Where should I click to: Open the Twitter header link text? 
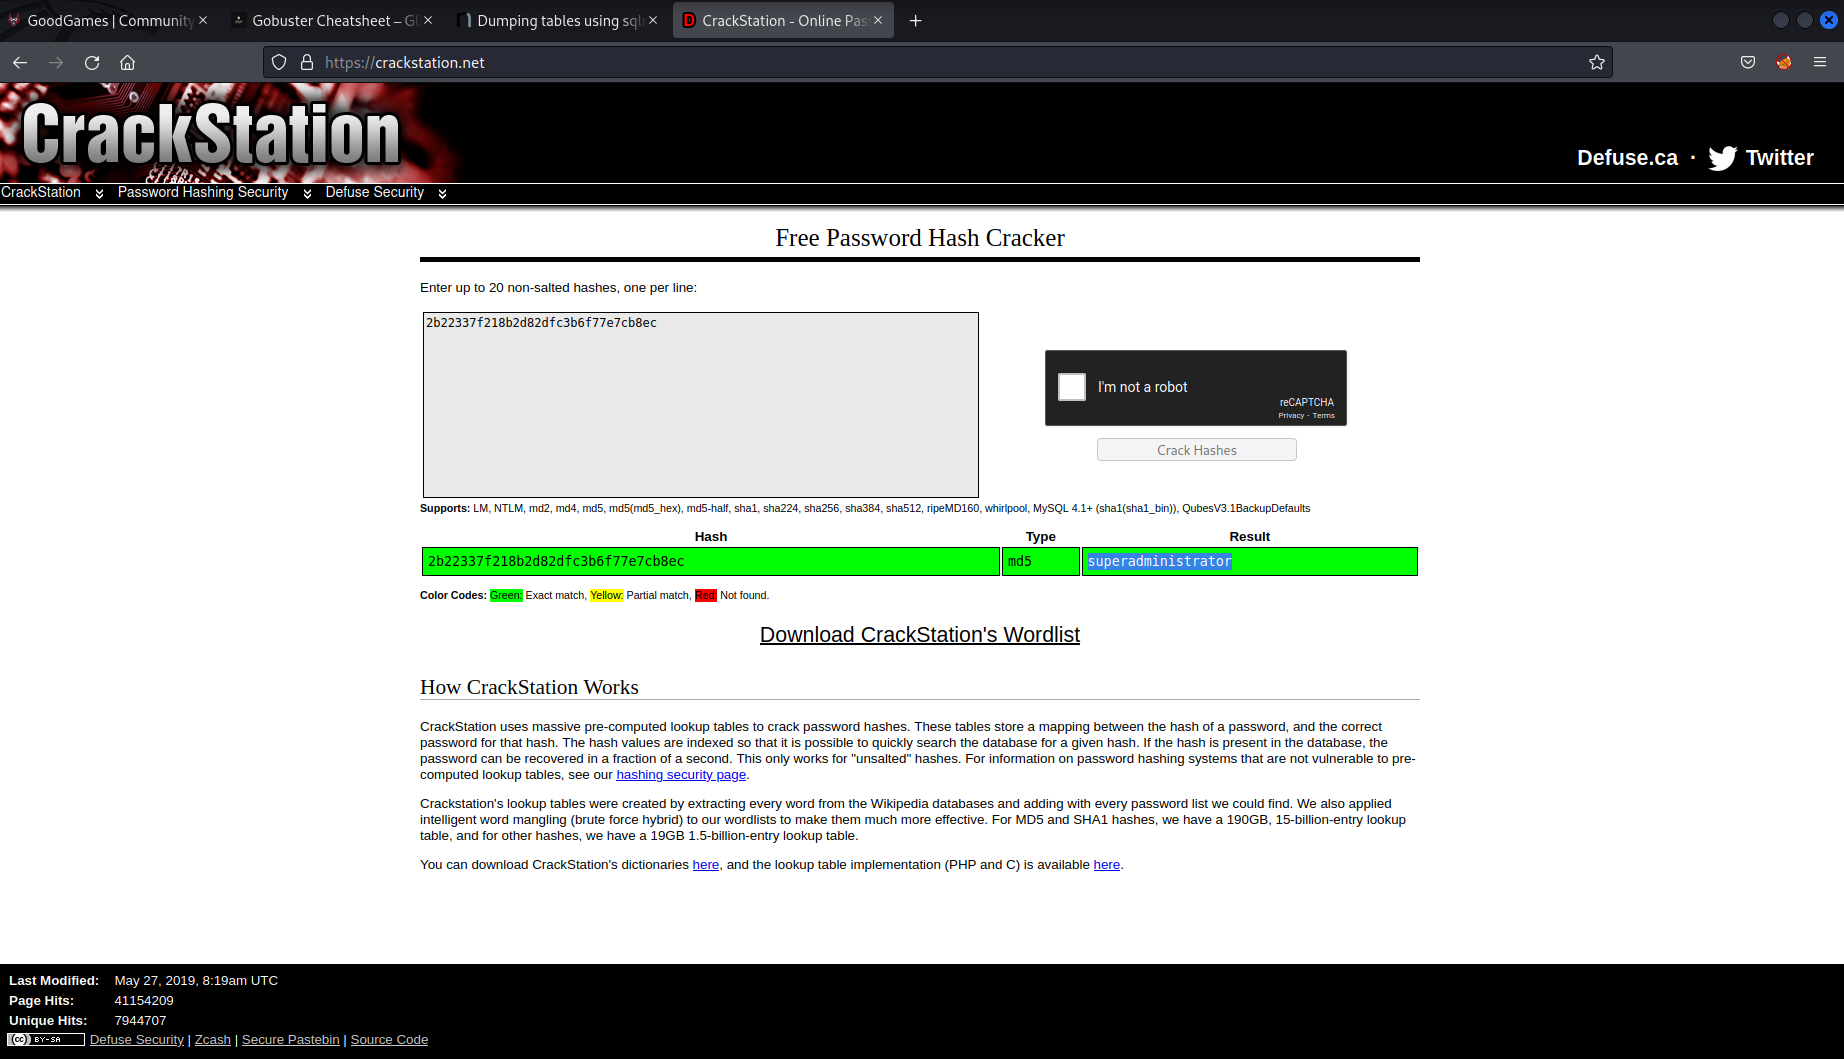coord(1780,158)
